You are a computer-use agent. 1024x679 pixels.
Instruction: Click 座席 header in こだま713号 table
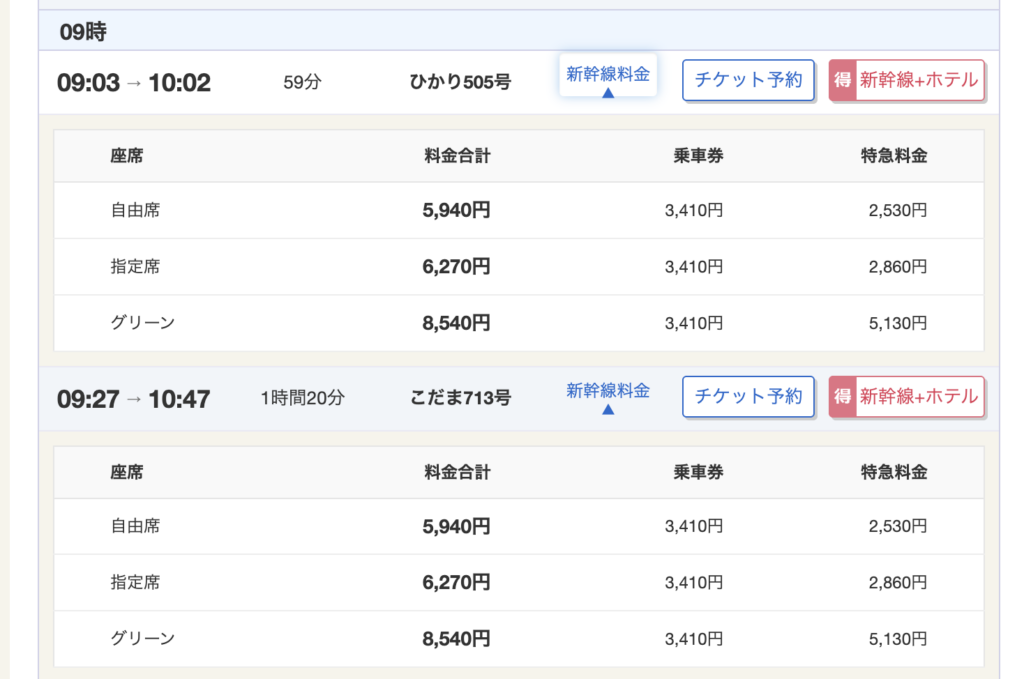coord(127,472)
